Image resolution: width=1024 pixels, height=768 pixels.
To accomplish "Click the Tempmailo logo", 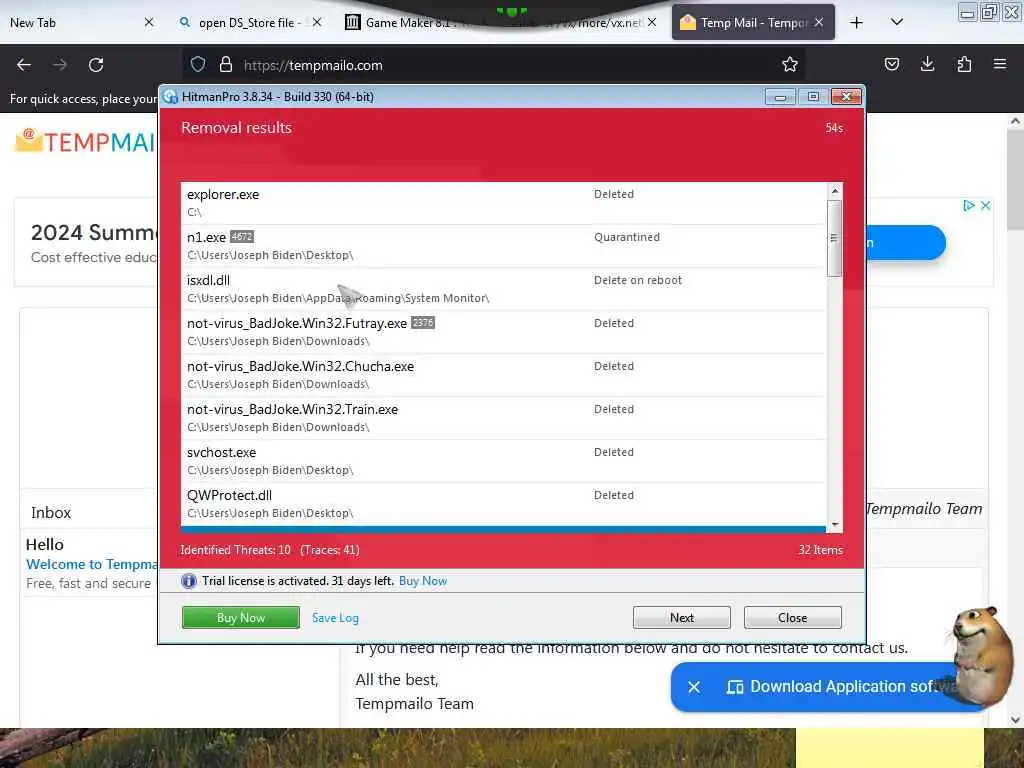I will pyautogui.click(x=85, y=142).
